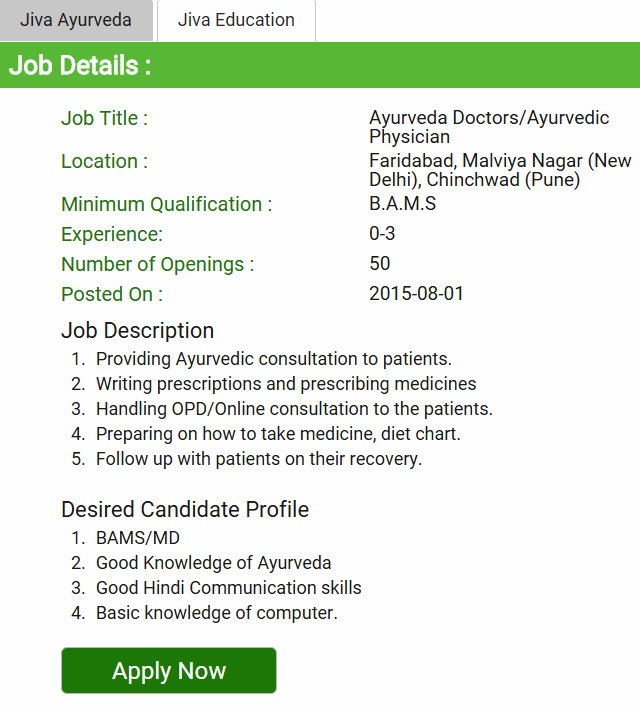
Task: Click the Minimum Qualification label
Action: pyautogui.click(x=166, y=204)
